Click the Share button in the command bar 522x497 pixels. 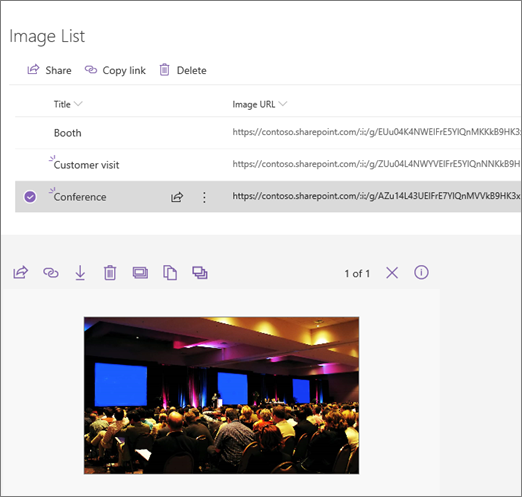click(x=49, y=70)
